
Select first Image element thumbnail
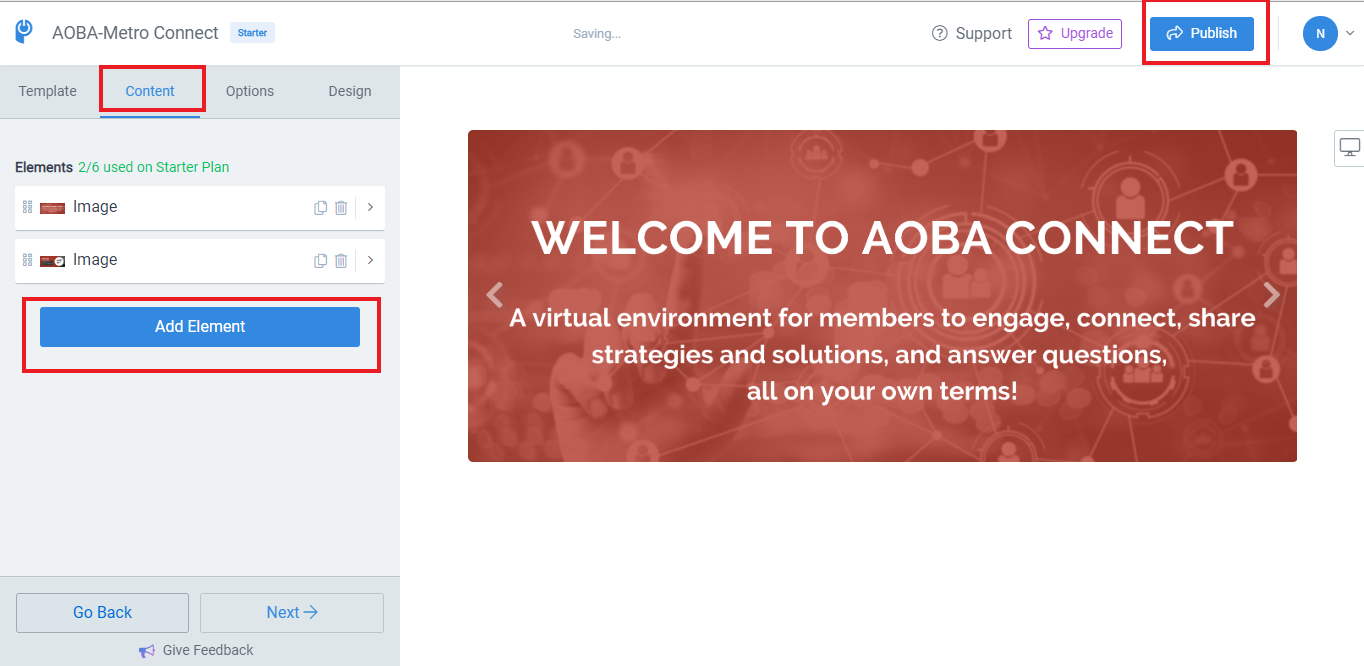point(52,208)
